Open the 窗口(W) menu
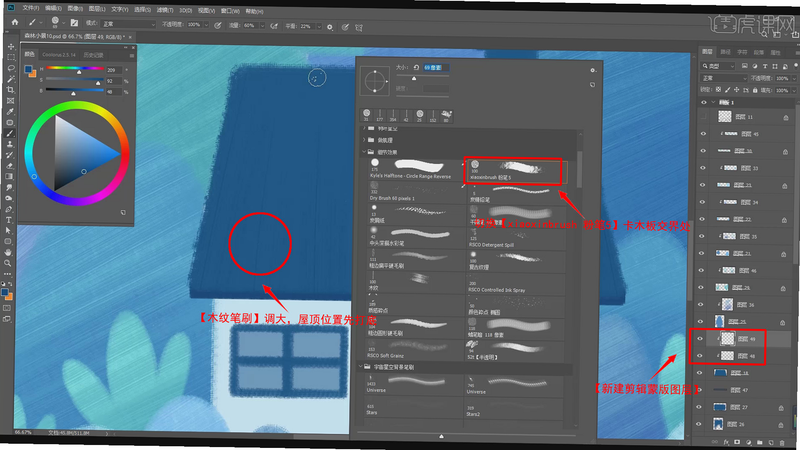Screen dimensions: 800x450 click(231, 11)
